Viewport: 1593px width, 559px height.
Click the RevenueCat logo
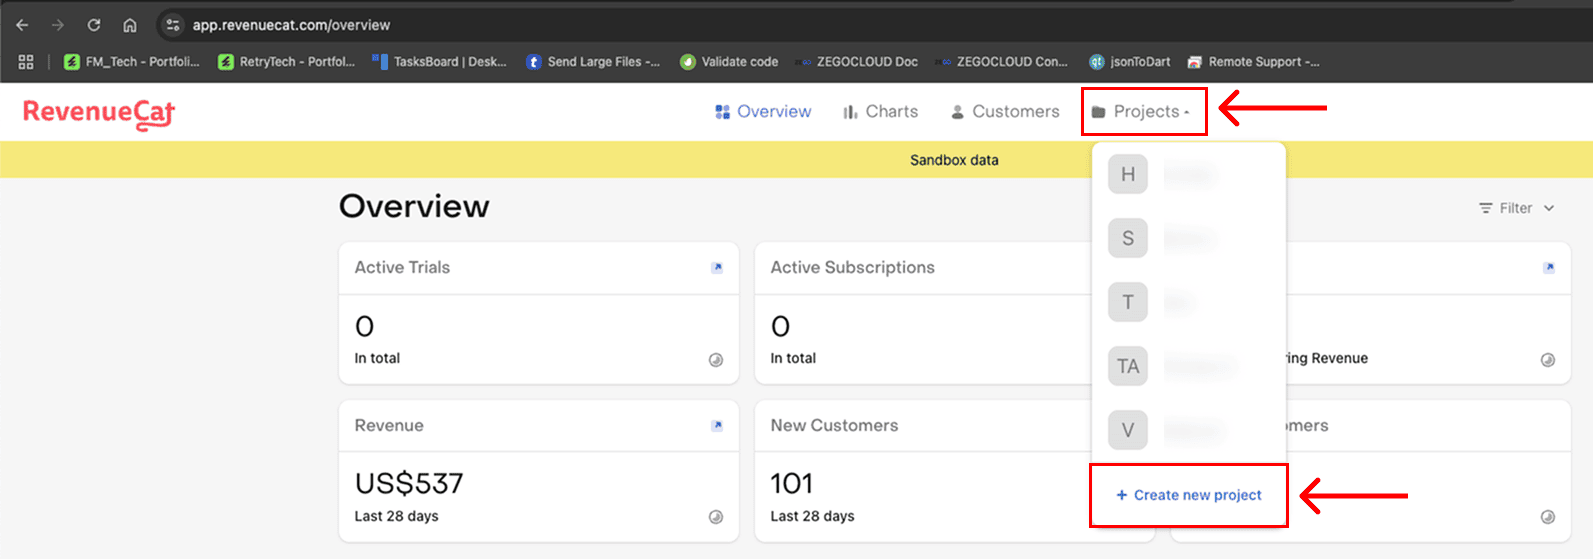(99, 113)
